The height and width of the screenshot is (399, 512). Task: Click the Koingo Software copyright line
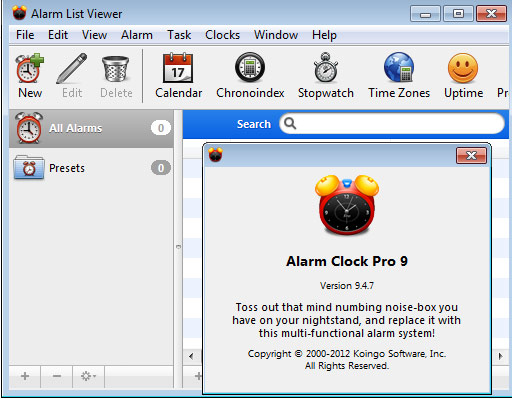[x=347, y=353]
